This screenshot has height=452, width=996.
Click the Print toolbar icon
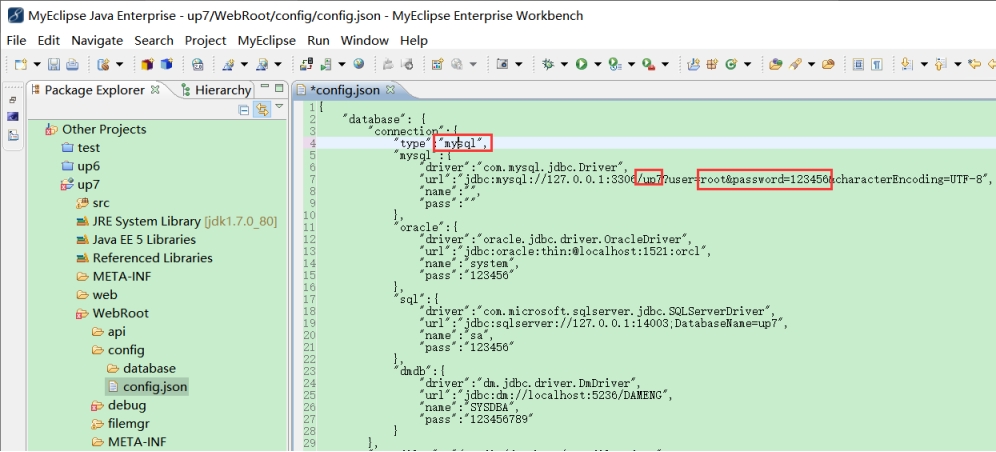[x=72, y=64]
